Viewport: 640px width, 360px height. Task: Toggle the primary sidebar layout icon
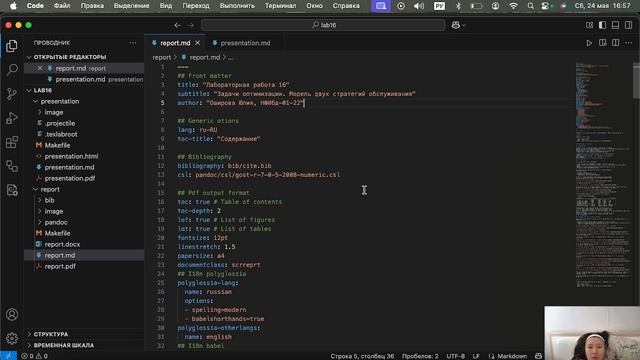(x=602, y=25)
